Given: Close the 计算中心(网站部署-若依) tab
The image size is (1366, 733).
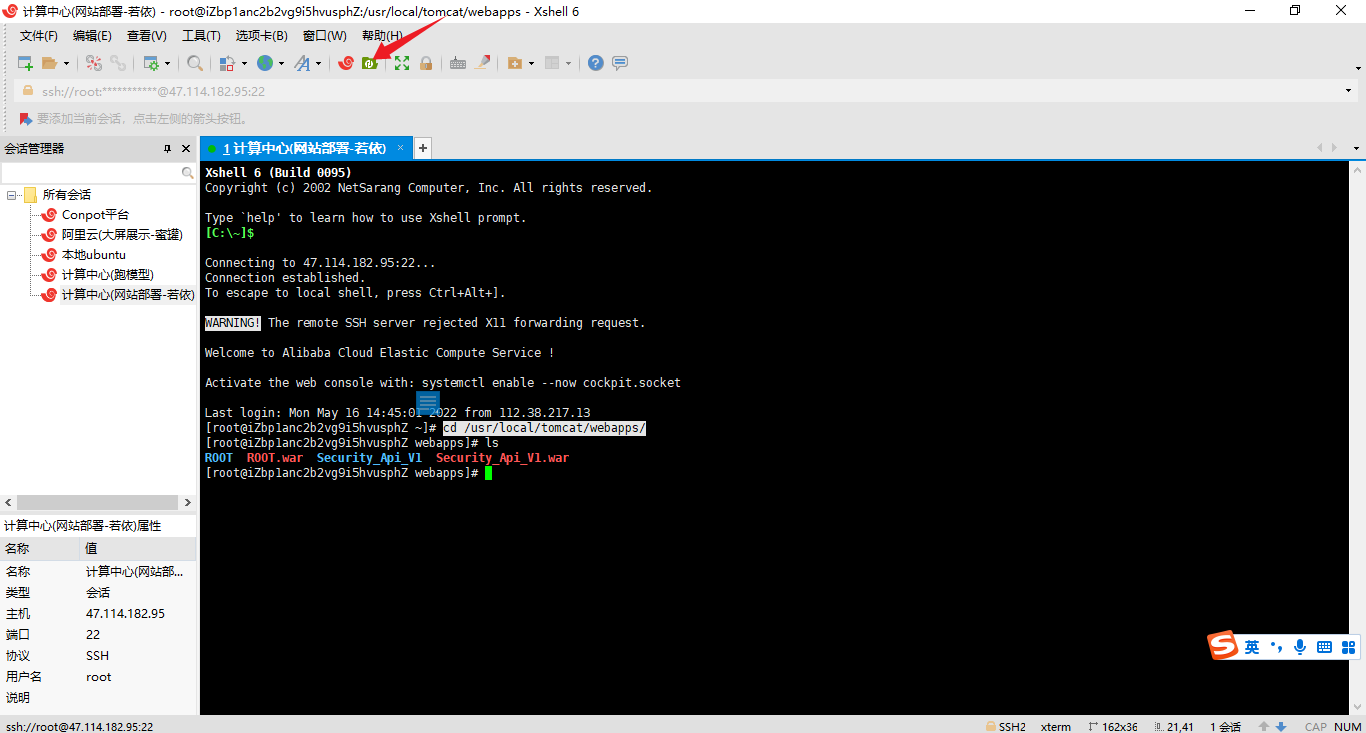Looking at the screenshot, I should coord(401,148).
